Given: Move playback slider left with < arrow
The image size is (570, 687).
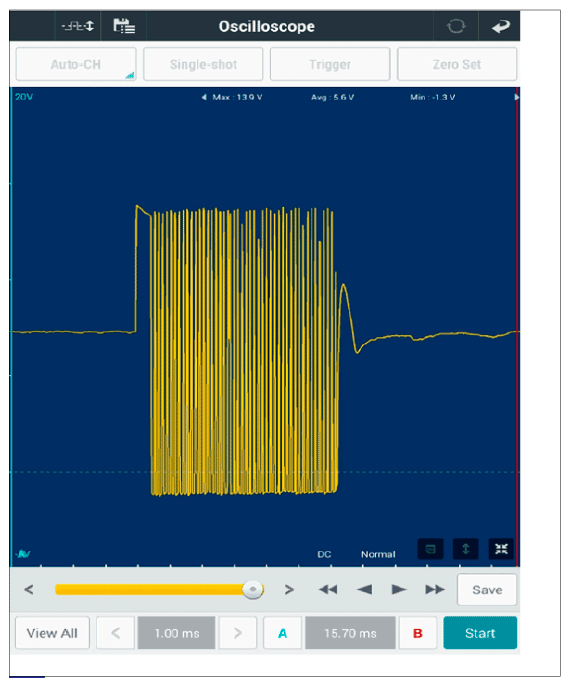Looking at the screenshot, I should point(29,590).
